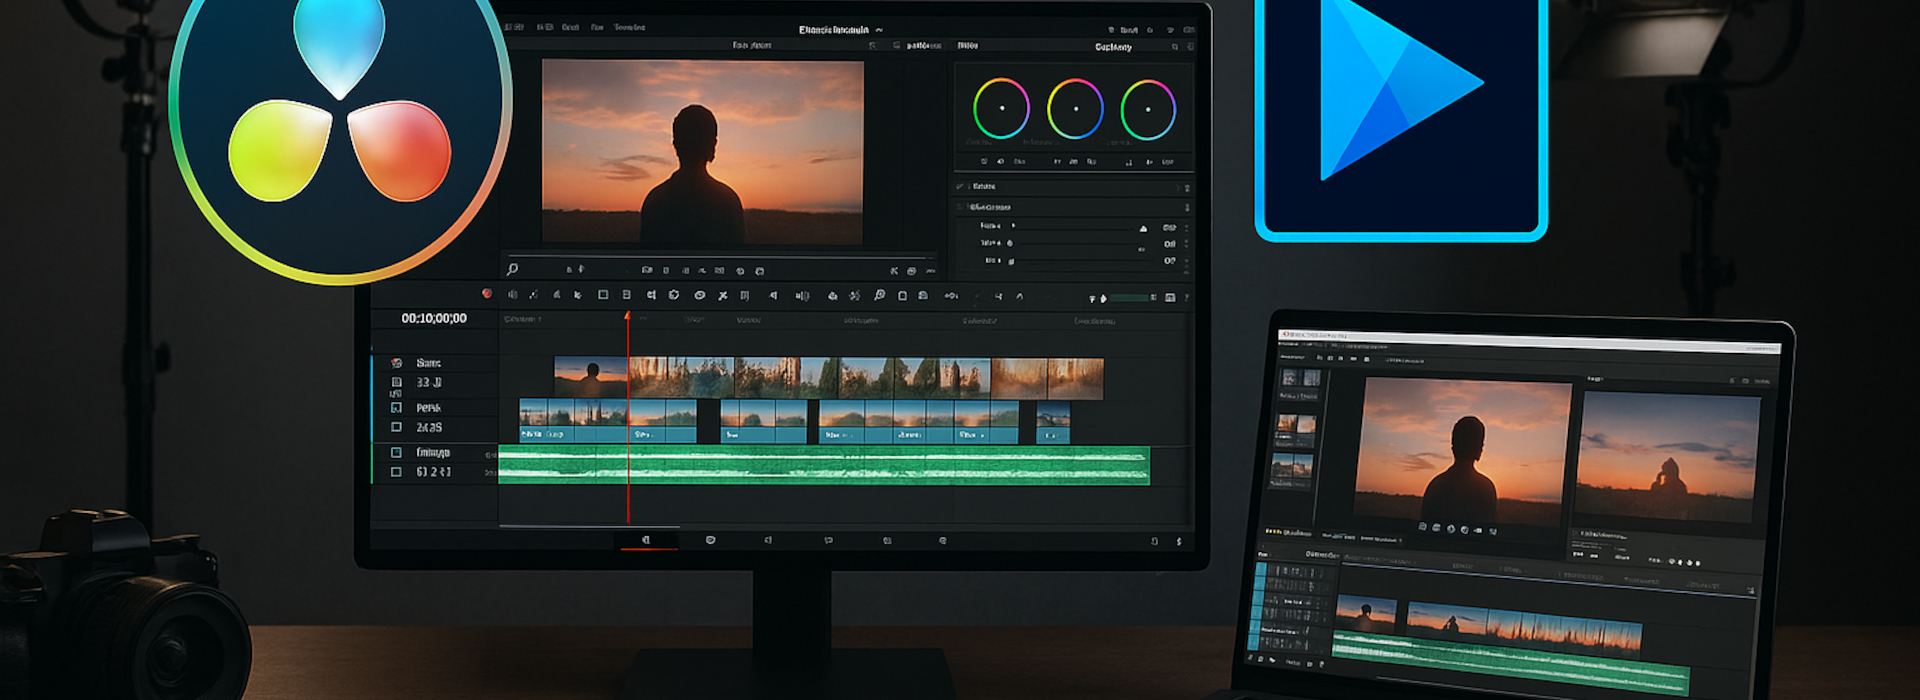Click the center color wheel

(1075, 109)
